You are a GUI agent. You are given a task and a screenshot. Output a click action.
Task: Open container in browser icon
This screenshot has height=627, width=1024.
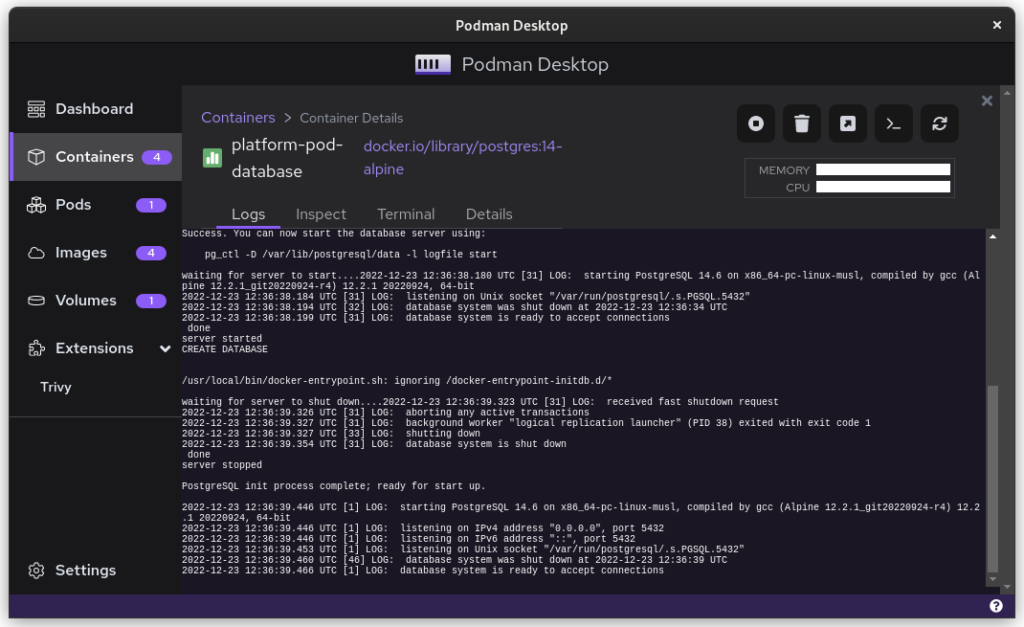click(x=847, y=124)
